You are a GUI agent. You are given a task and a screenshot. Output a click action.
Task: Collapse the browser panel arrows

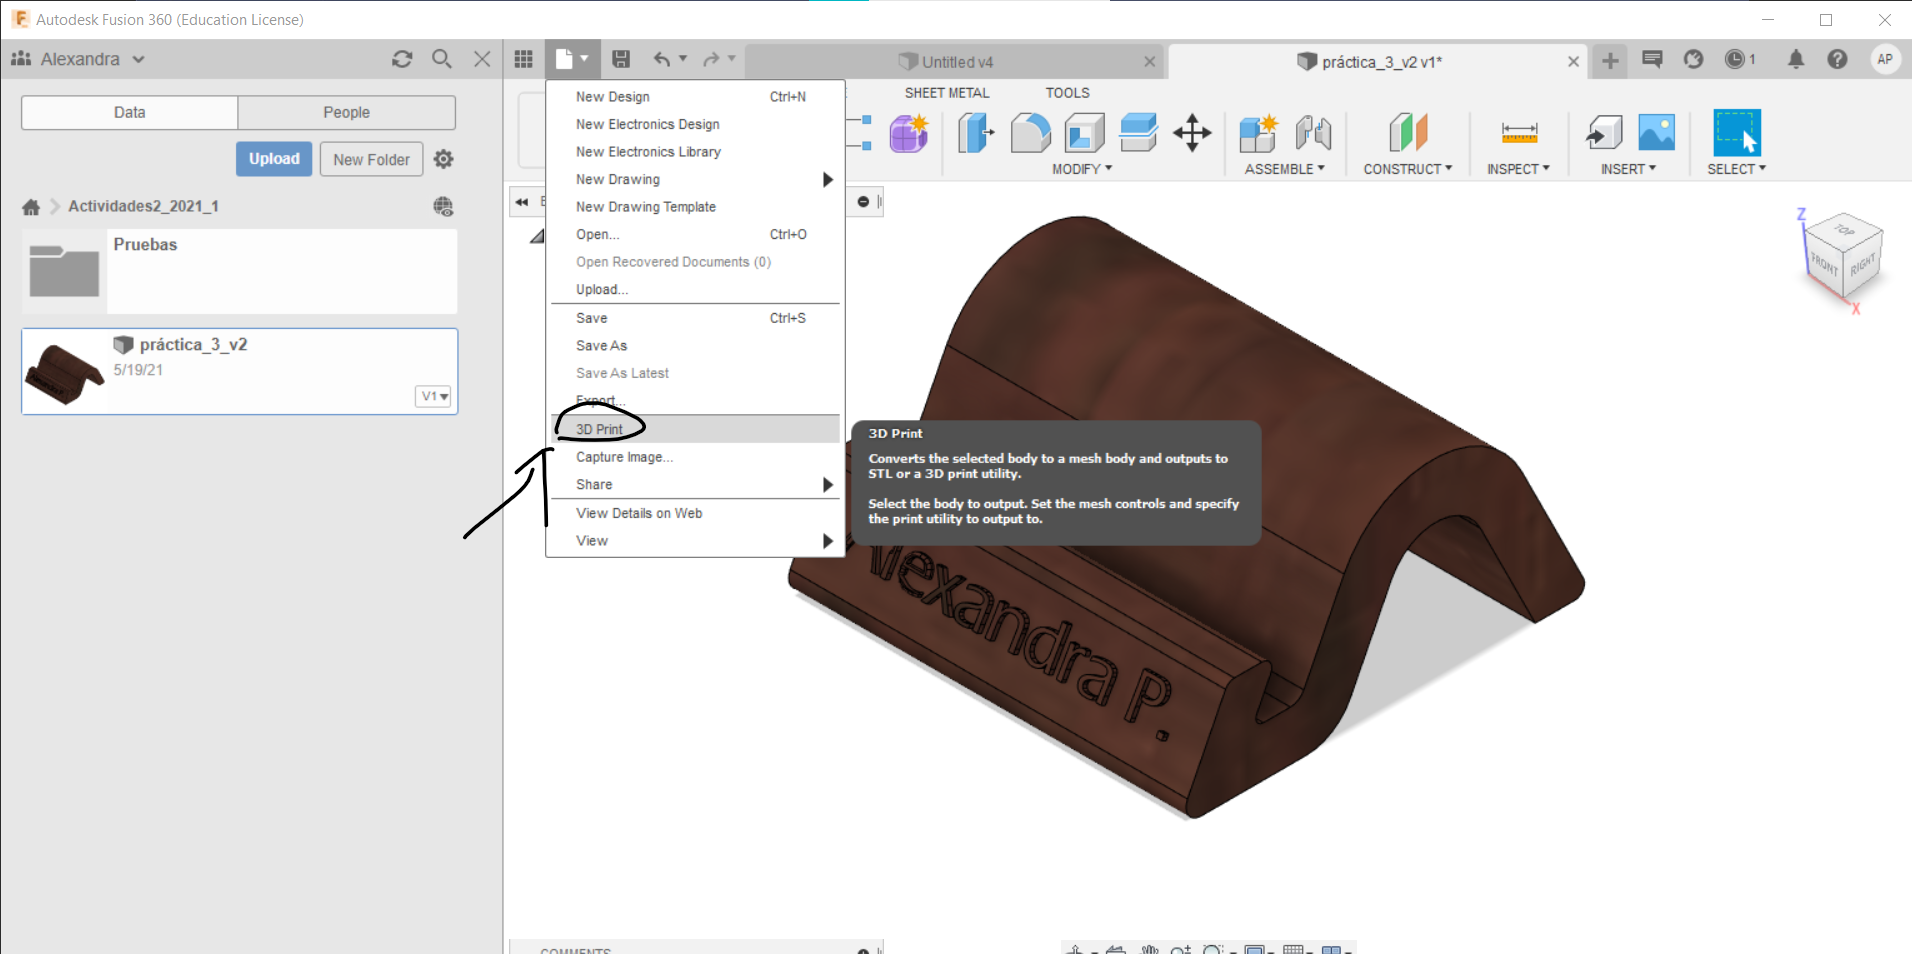point(522,202)
